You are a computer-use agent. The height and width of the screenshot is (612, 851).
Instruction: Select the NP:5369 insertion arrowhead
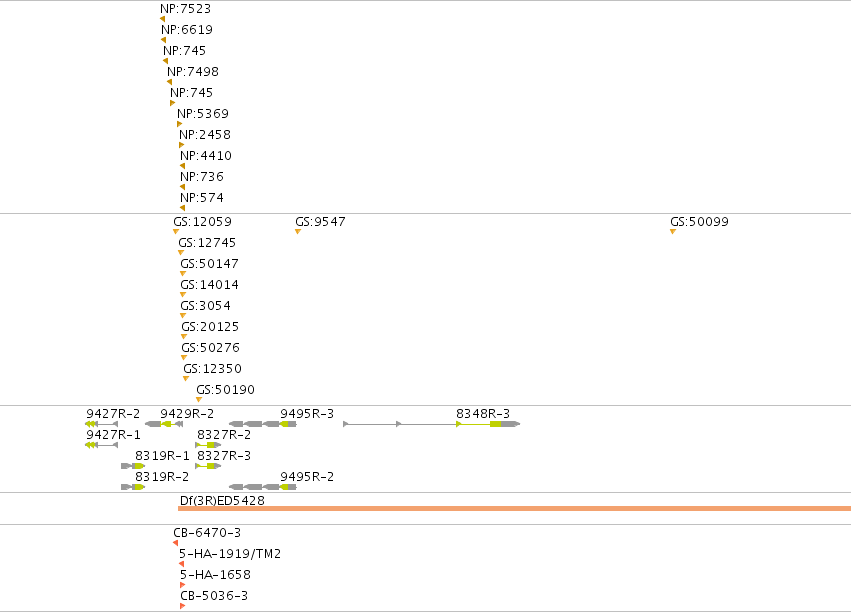[x=180, y=124]
